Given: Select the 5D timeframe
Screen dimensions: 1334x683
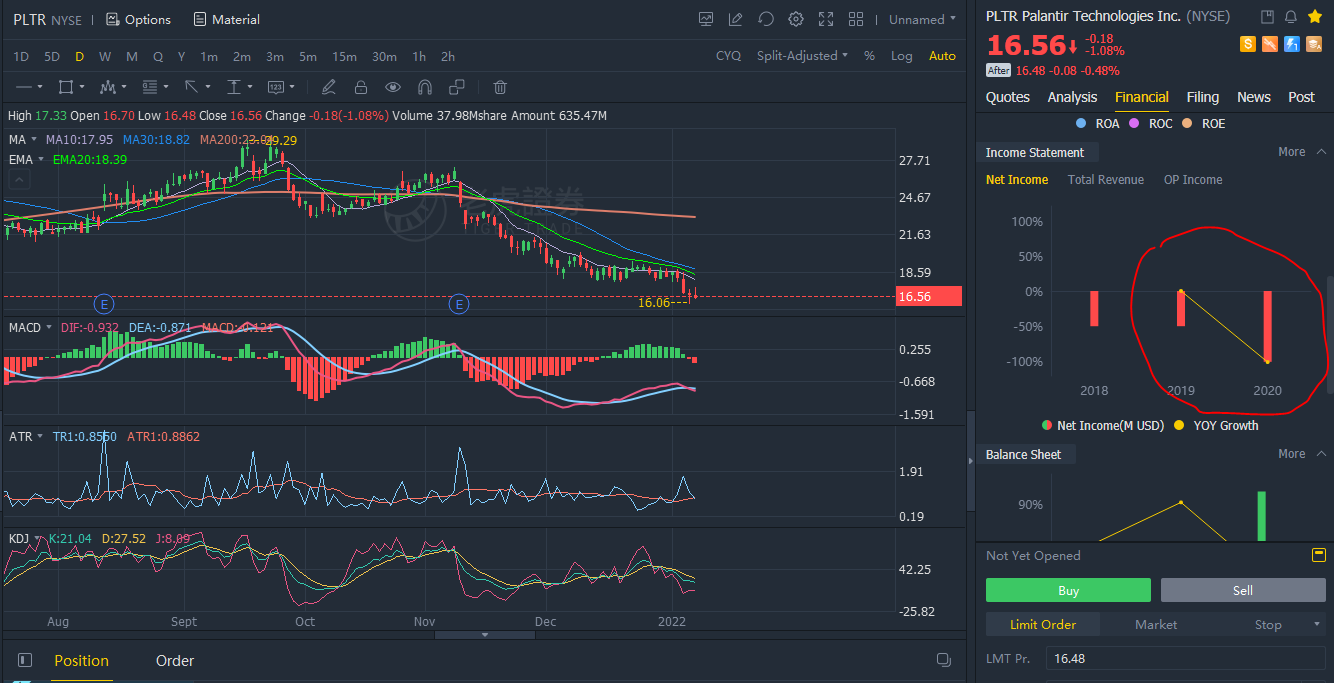Looking at the screenshot, I should tap(52, 56).
